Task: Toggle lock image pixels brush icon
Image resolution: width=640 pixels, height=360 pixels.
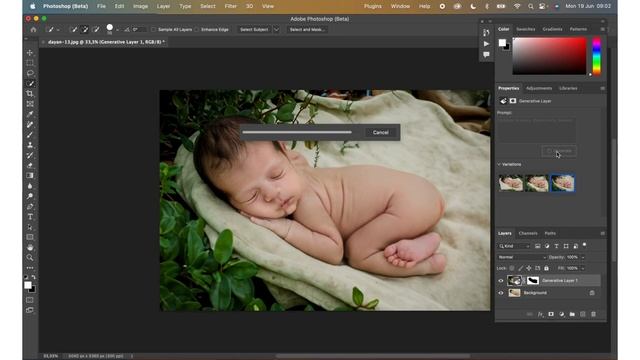Action: tap(520, 268)
